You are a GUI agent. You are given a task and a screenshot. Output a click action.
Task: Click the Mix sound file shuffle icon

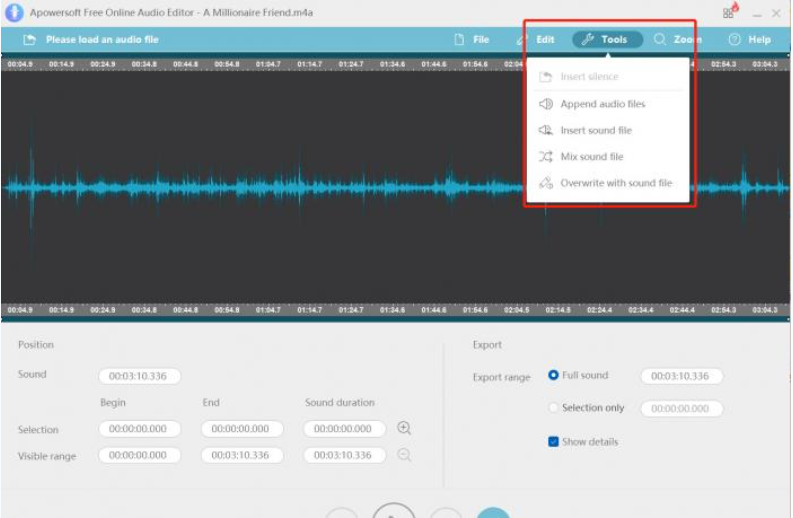(546, 156)
